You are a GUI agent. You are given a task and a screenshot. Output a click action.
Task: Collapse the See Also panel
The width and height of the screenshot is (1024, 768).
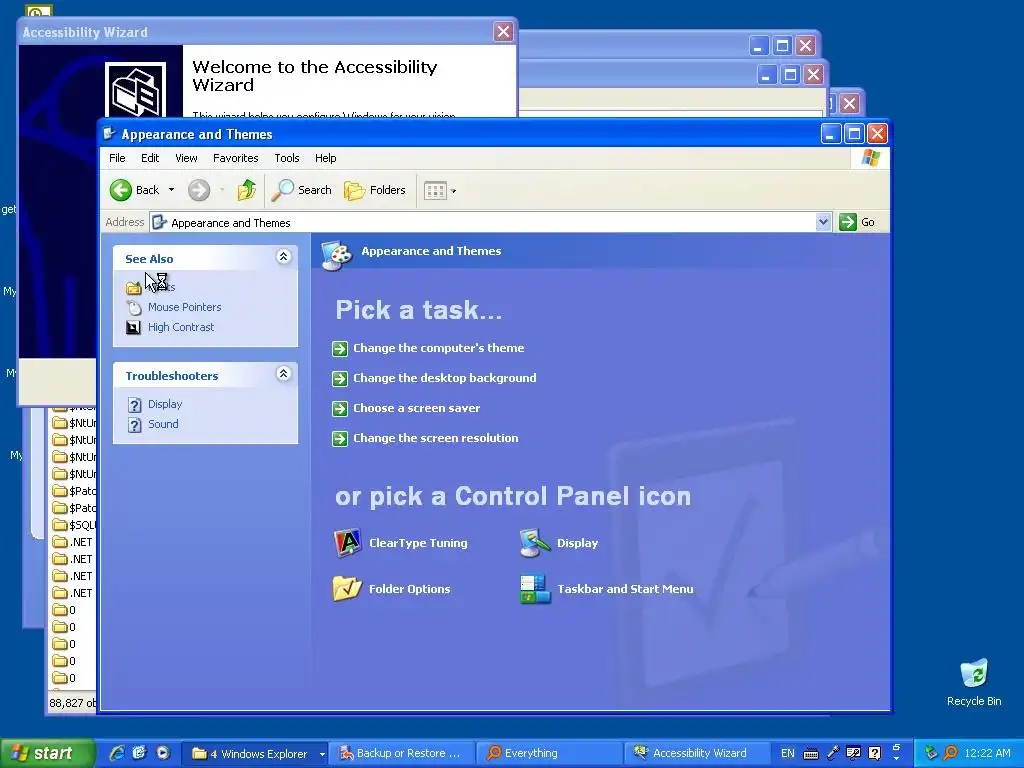click(283, 257)
